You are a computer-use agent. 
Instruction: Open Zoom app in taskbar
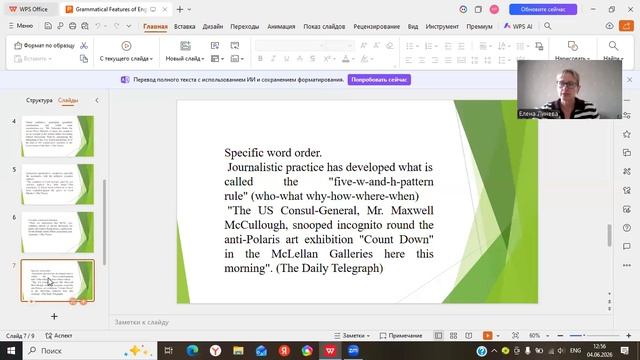coord(353,351)
